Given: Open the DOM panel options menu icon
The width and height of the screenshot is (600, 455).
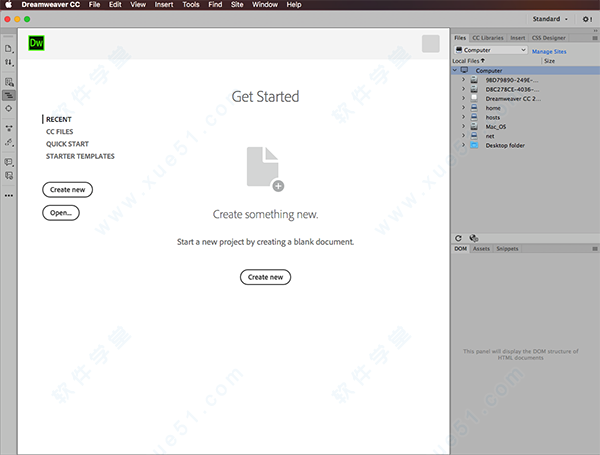Looking at the screenshot, I should 595,249.
